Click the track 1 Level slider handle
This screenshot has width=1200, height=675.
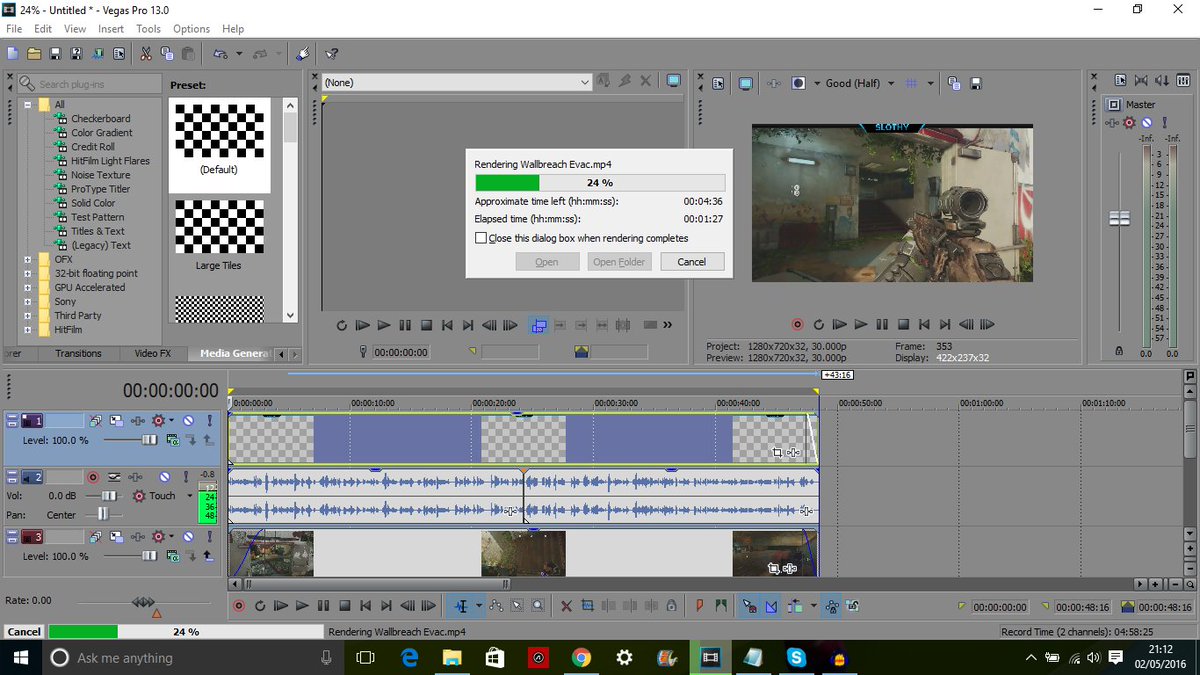pos(149,439)
